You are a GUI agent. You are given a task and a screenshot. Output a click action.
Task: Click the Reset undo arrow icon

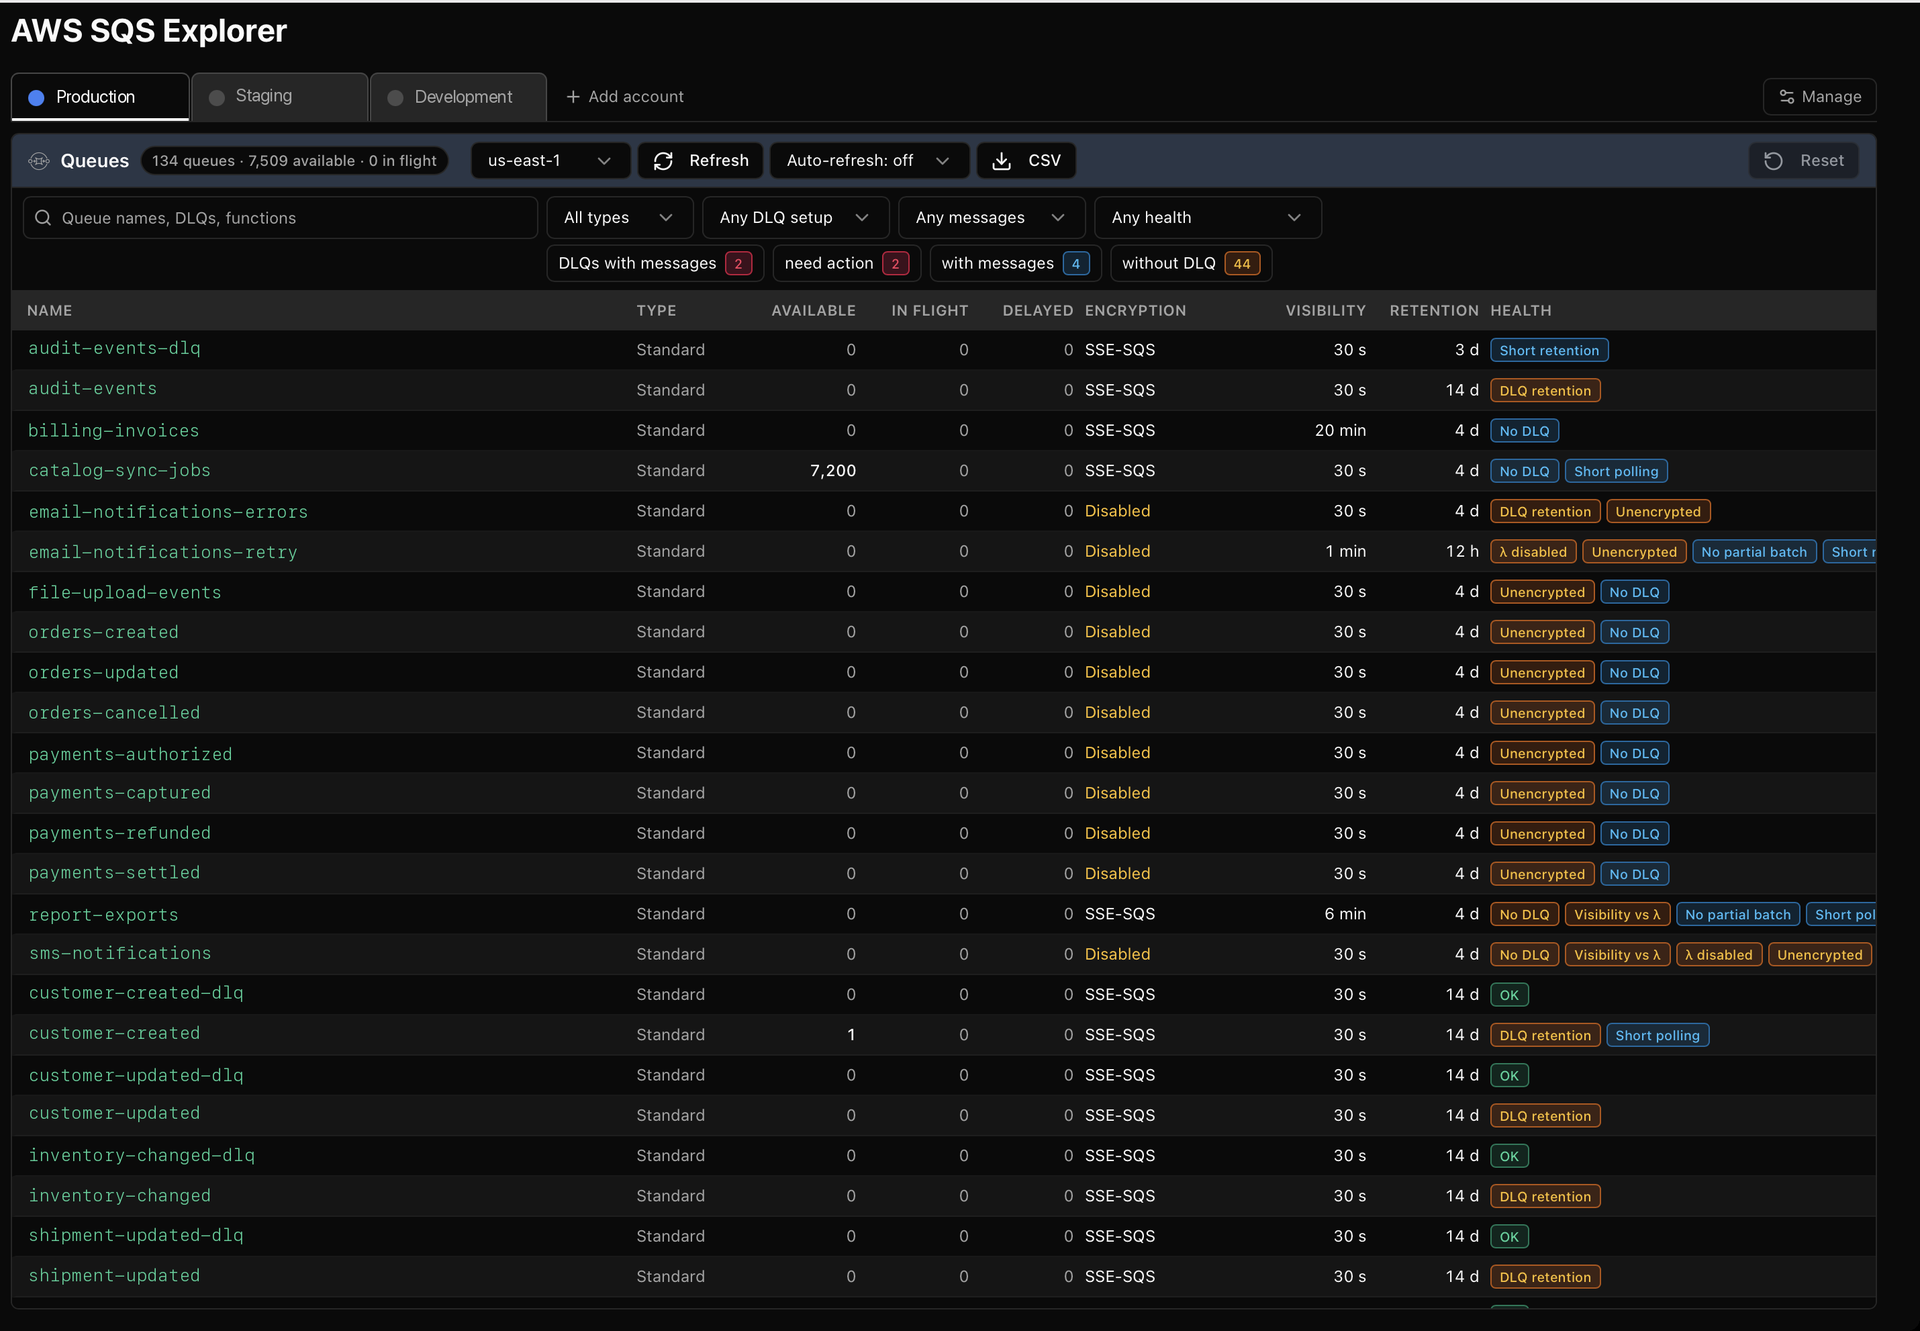point(1773,161)
